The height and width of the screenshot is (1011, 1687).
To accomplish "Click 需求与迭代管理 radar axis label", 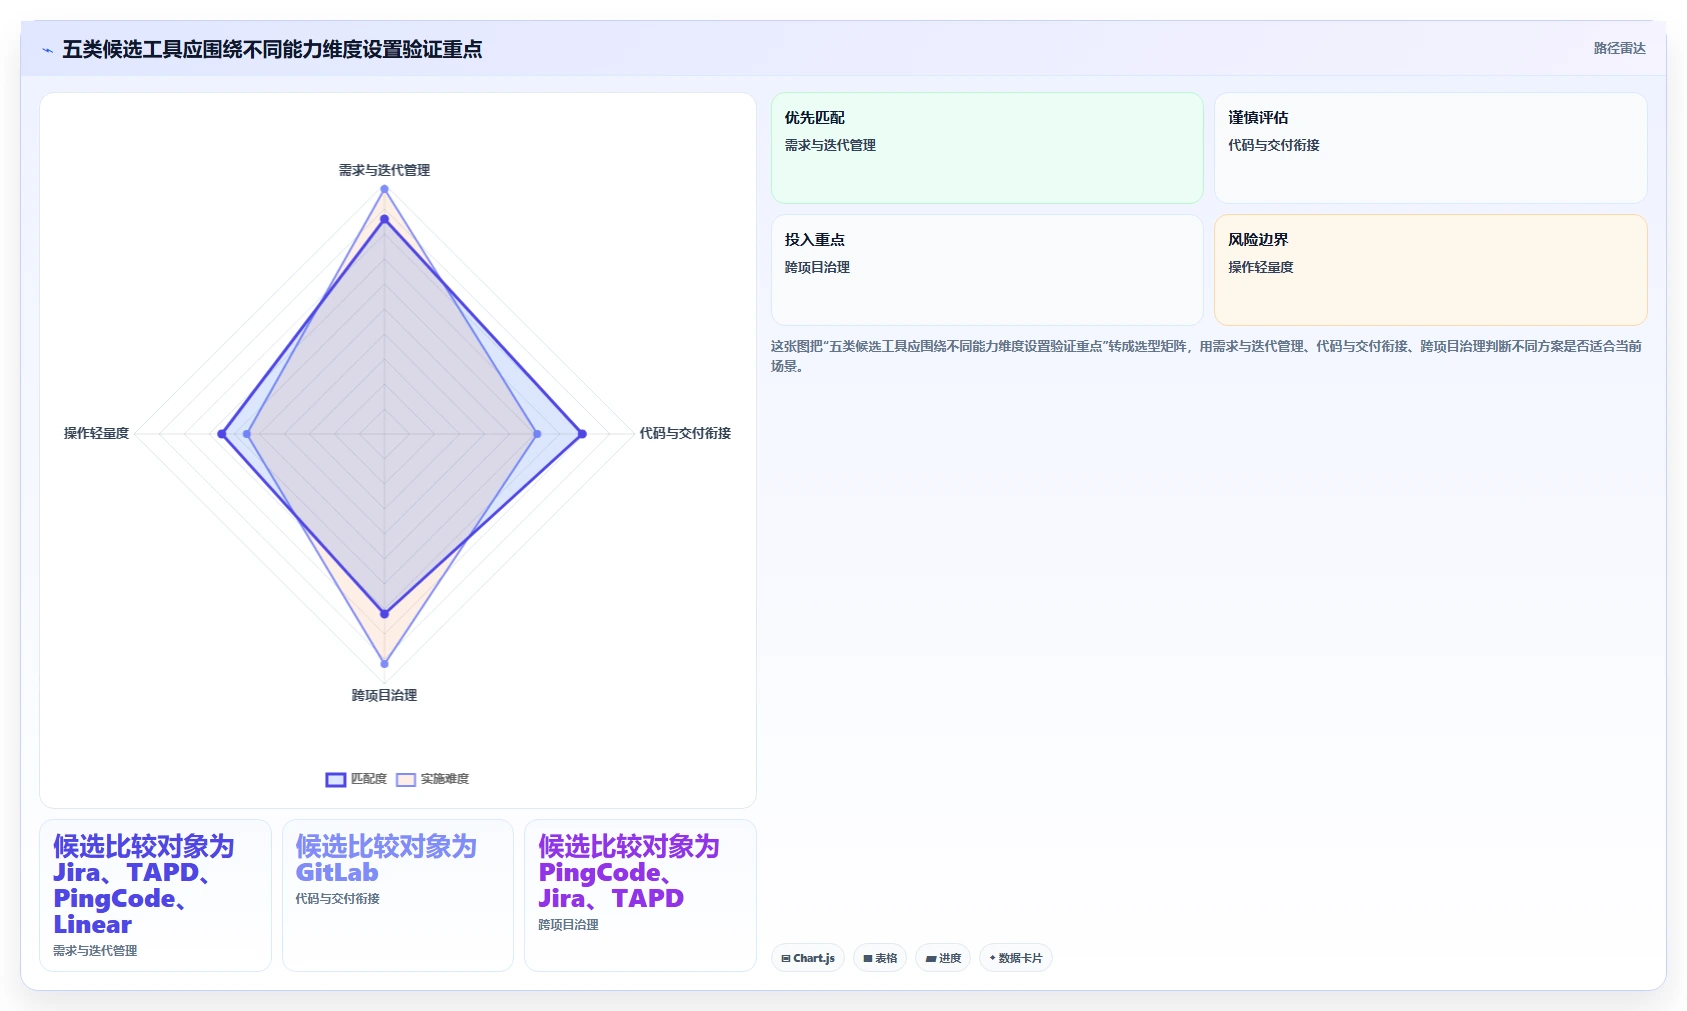I will [x=384, y=170].
